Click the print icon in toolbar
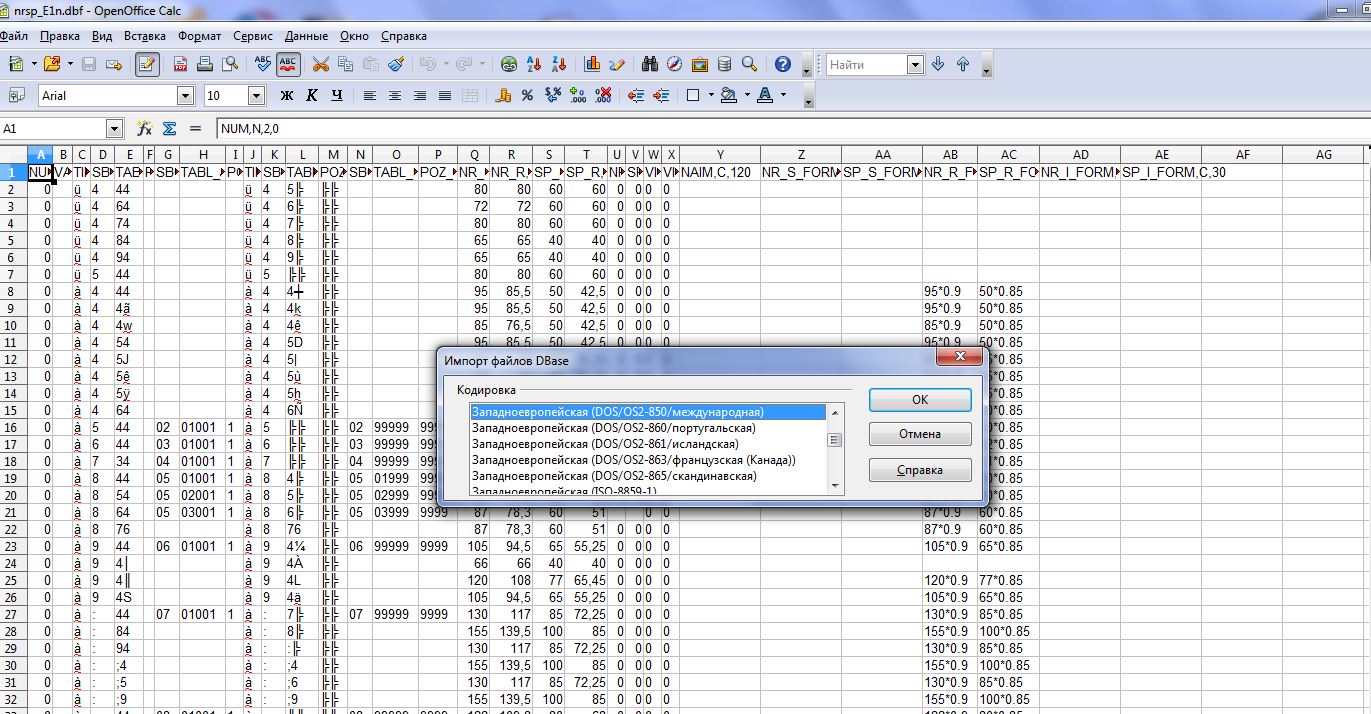 point(205,64)
